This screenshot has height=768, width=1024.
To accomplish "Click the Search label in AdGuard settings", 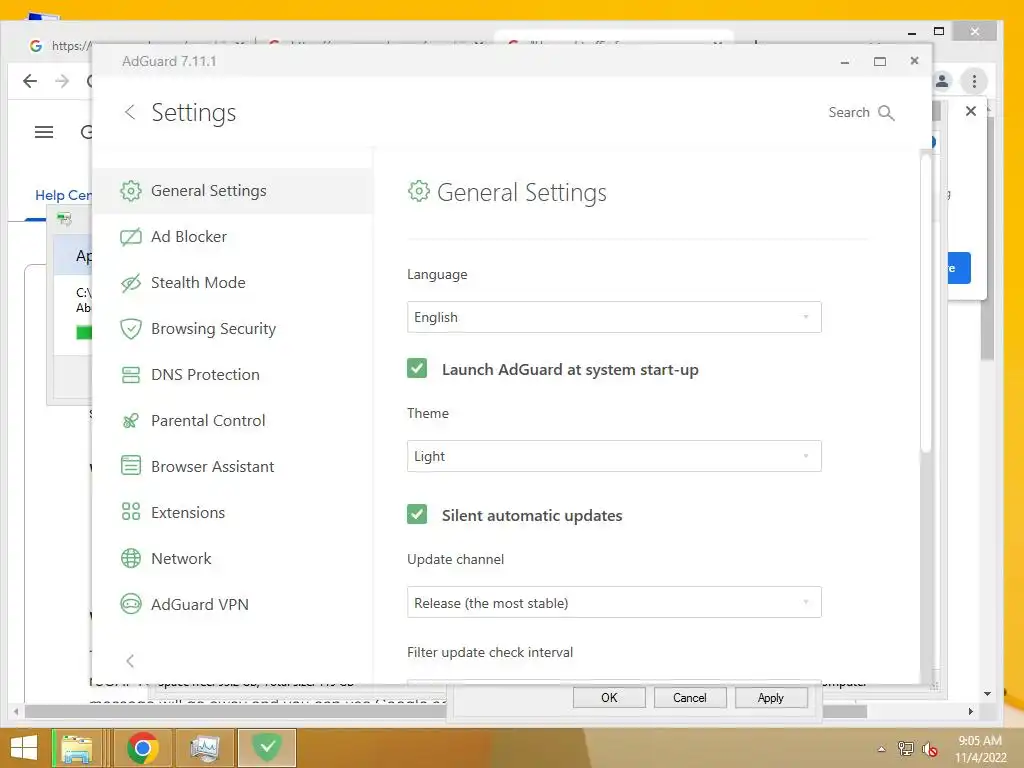I will tap(849, 112).
